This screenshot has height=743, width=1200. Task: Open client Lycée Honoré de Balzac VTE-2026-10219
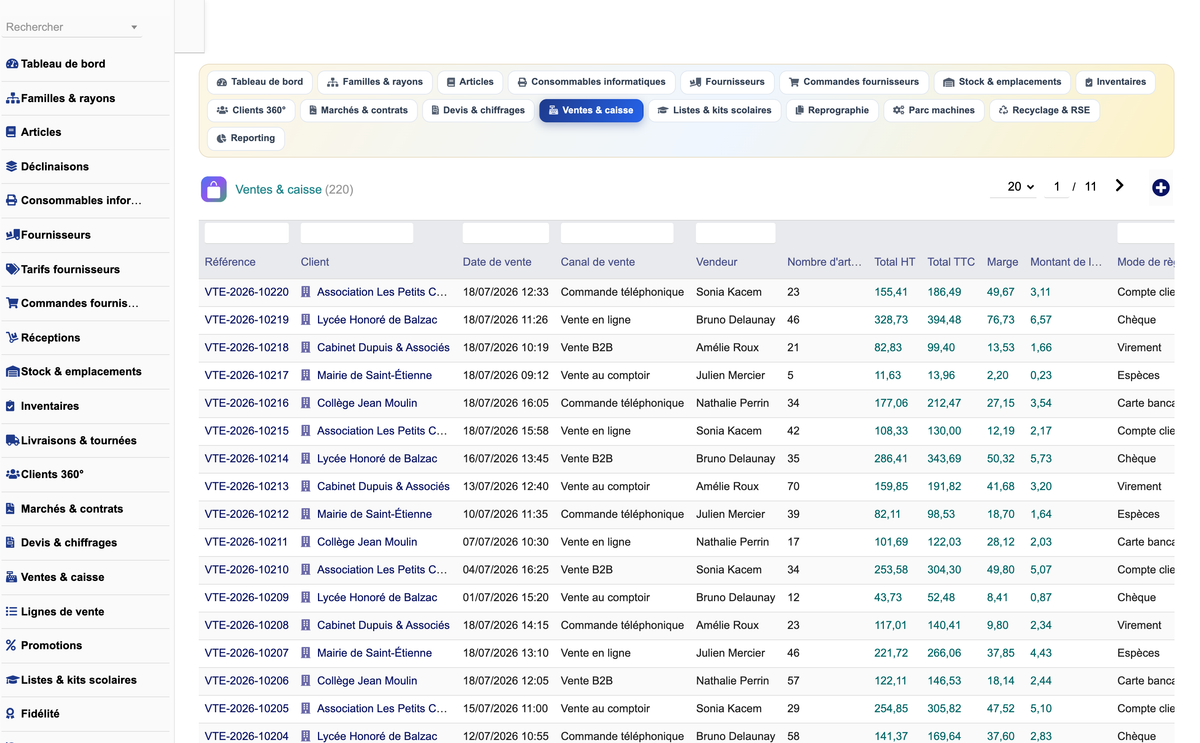click(x=377, y=320)
